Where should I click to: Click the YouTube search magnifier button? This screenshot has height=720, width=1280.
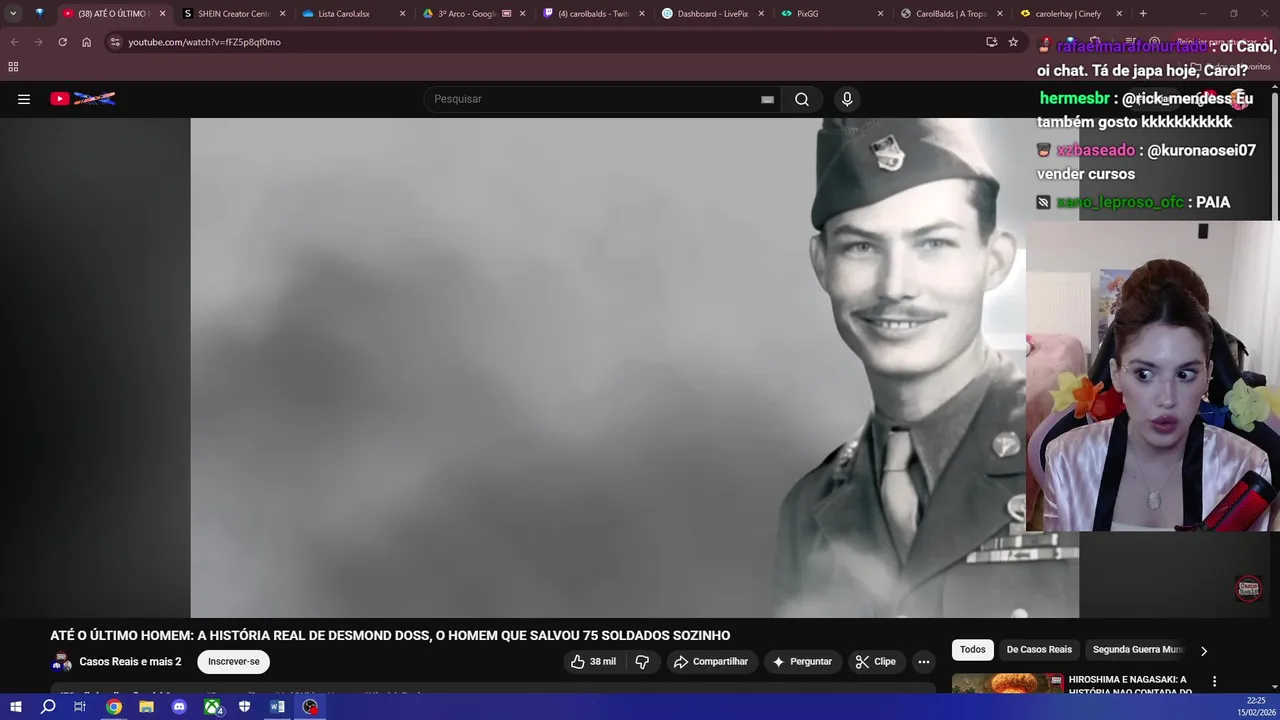(x=802, y=99)
